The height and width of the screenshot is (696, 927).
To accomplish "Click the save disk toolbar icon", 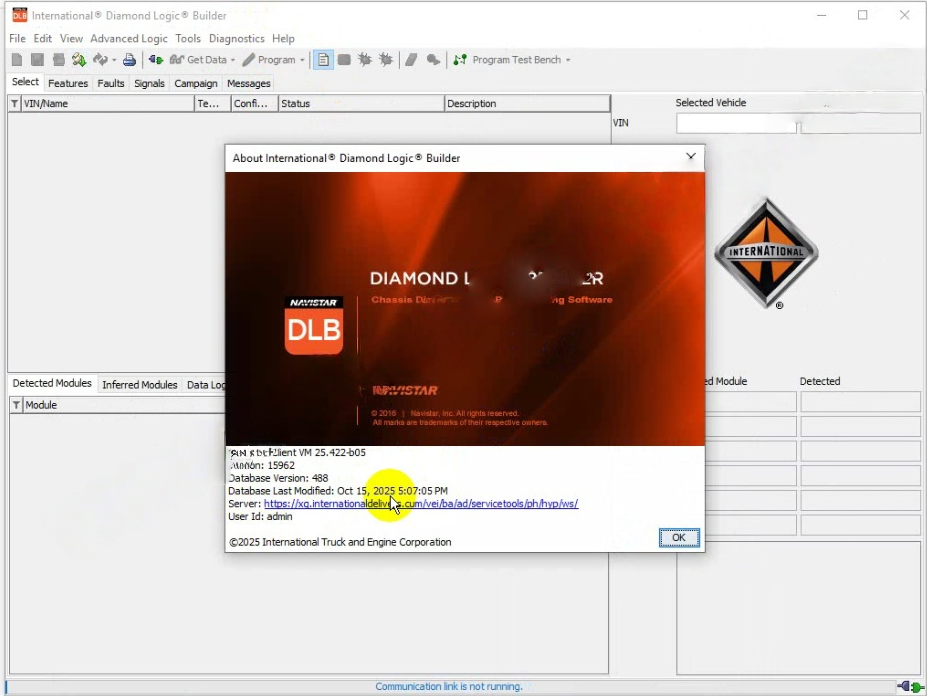I will (x=37, y=60).
